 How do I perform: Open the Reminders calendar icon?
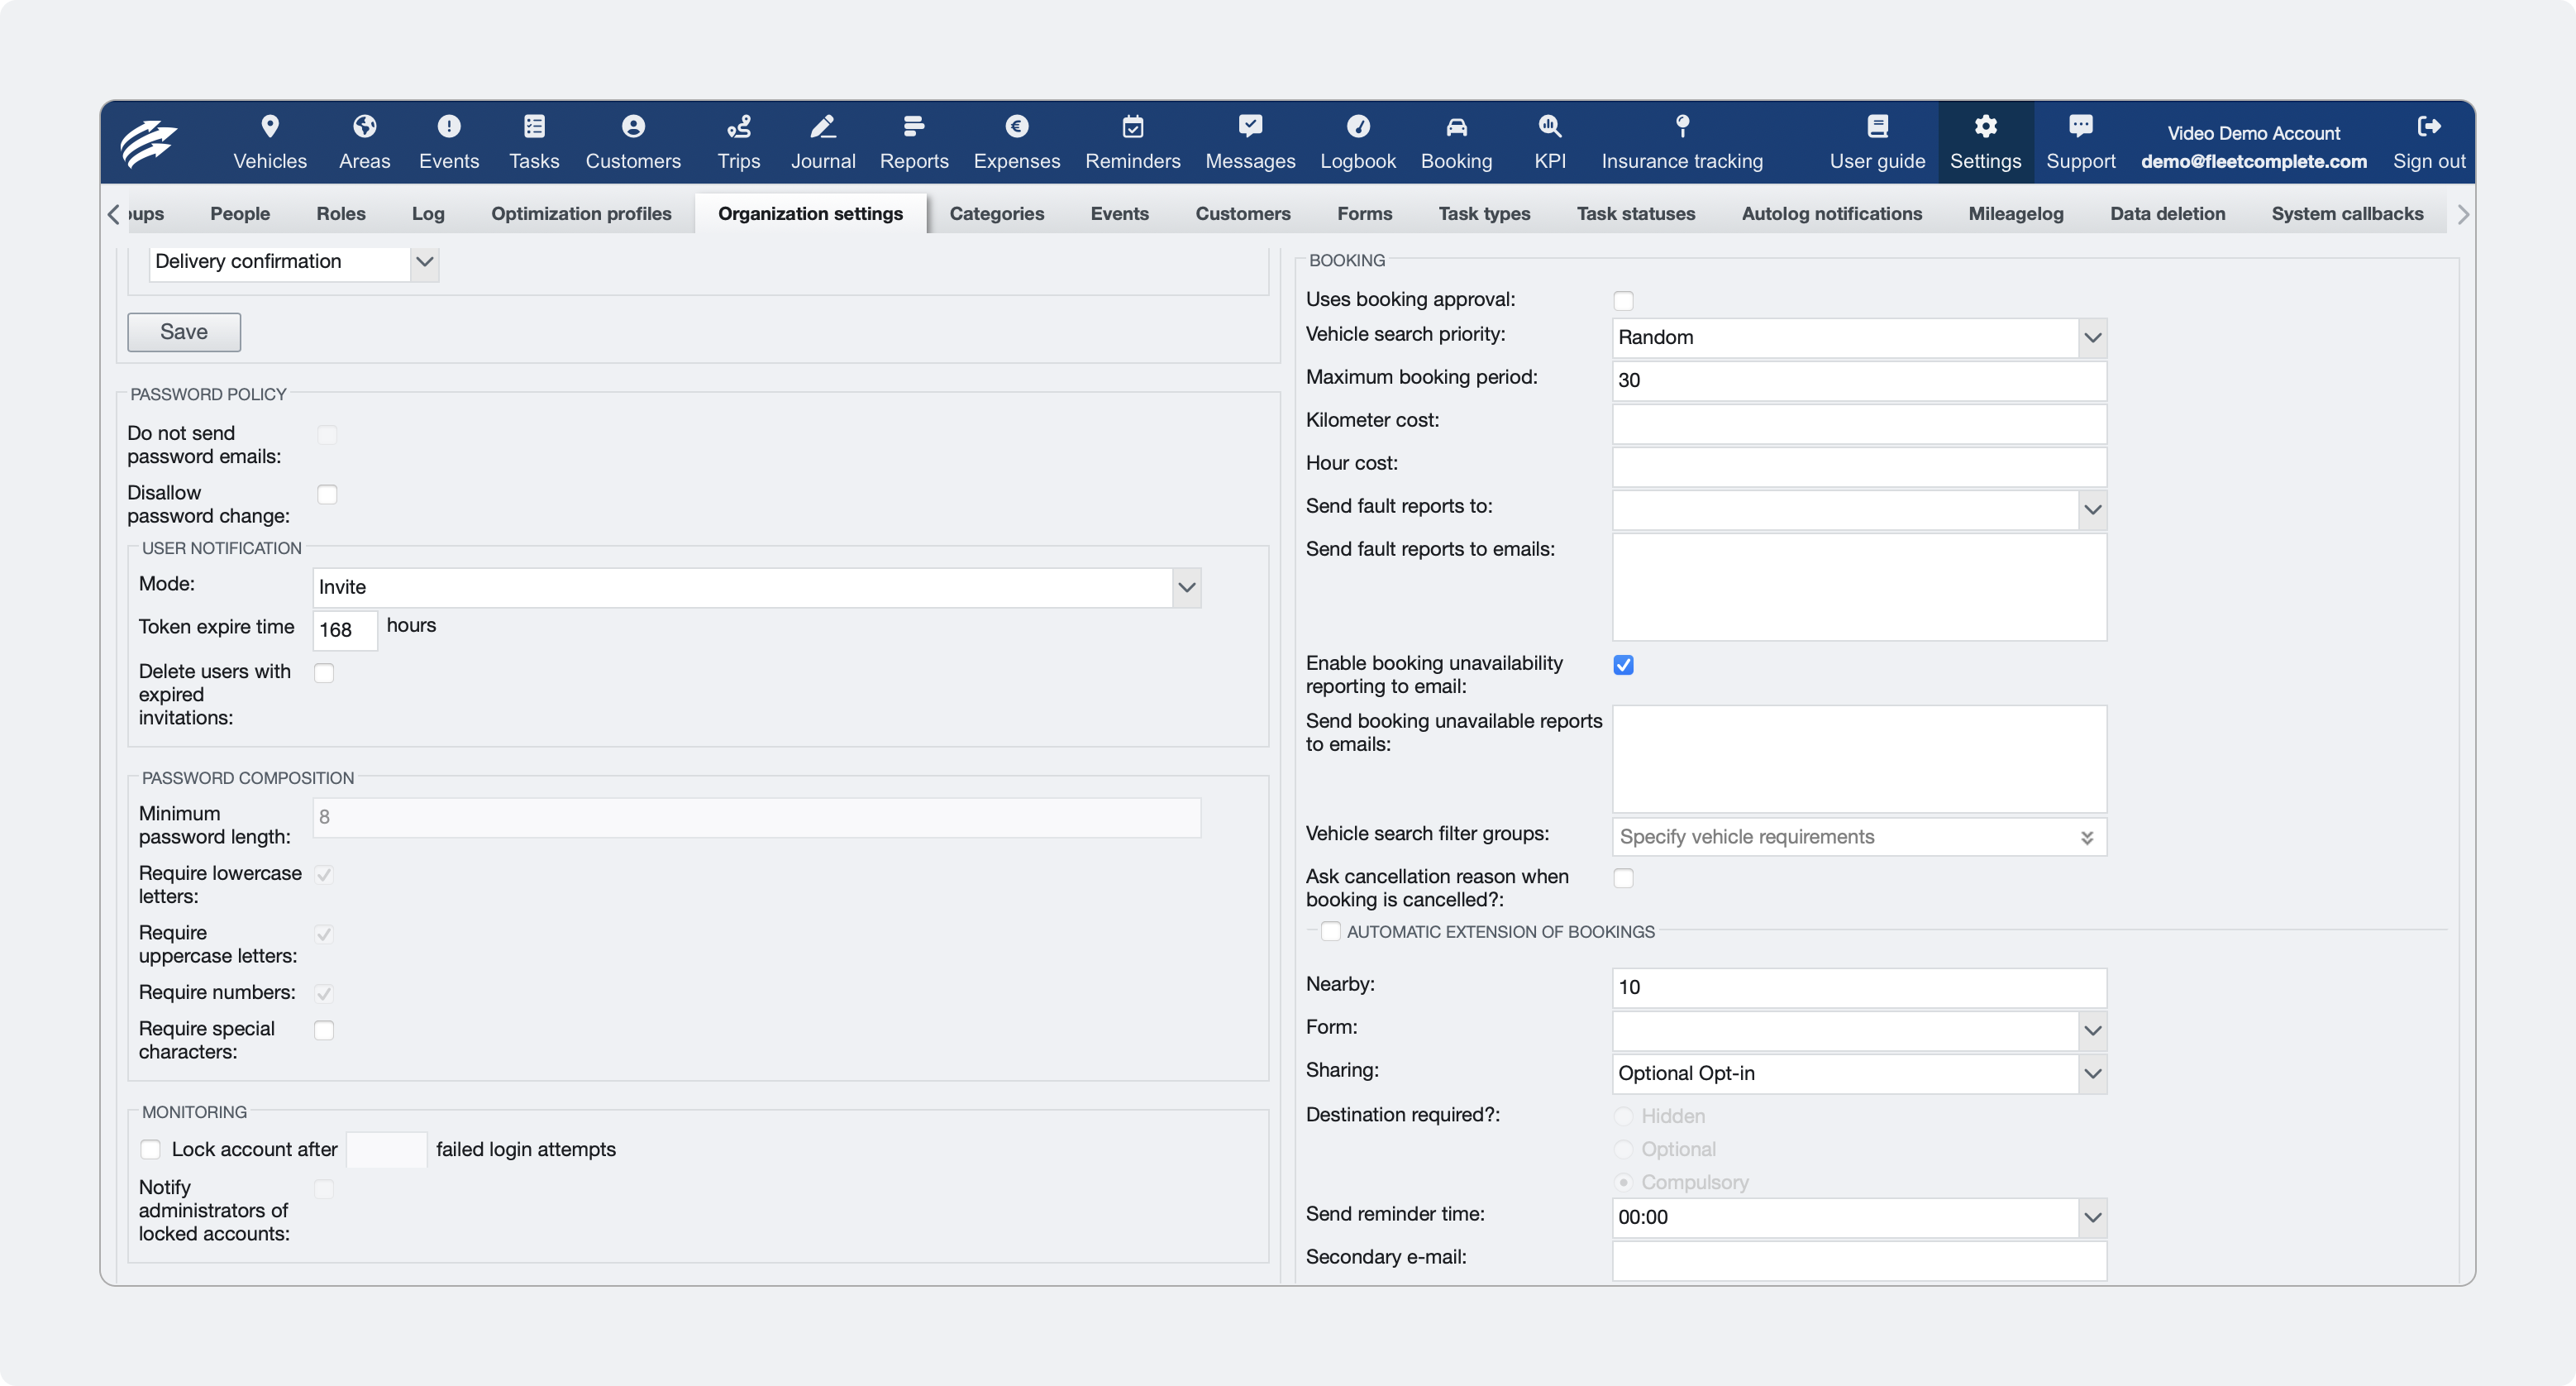(1133, 126)
